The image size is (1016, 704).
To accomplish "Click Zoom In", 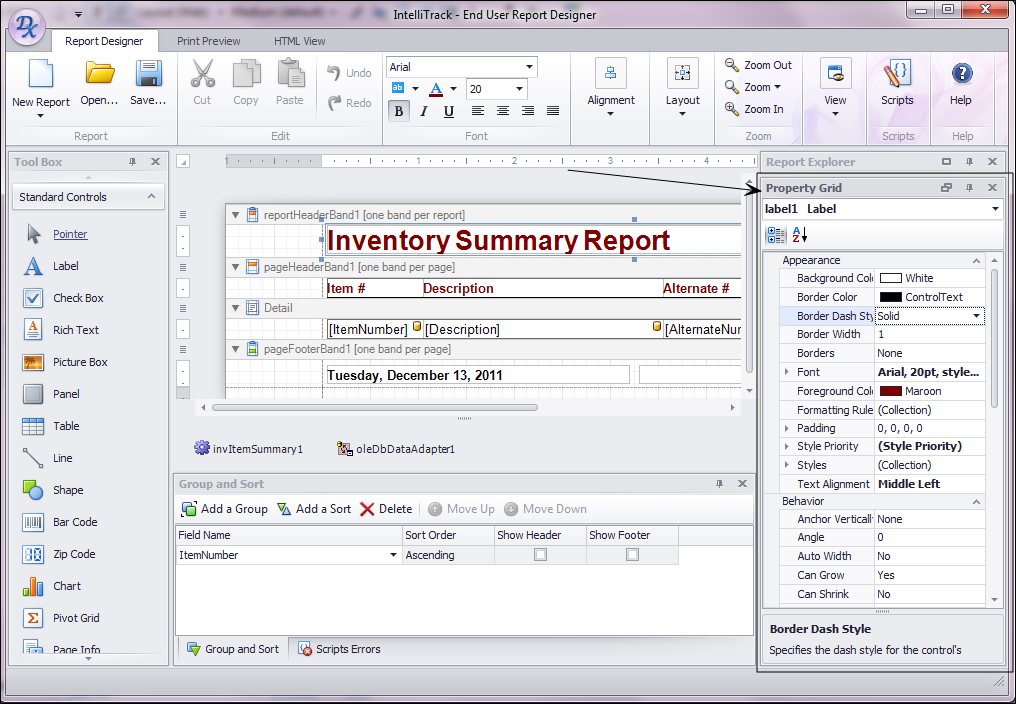I will pyautogui.click(x=754, y=109).
